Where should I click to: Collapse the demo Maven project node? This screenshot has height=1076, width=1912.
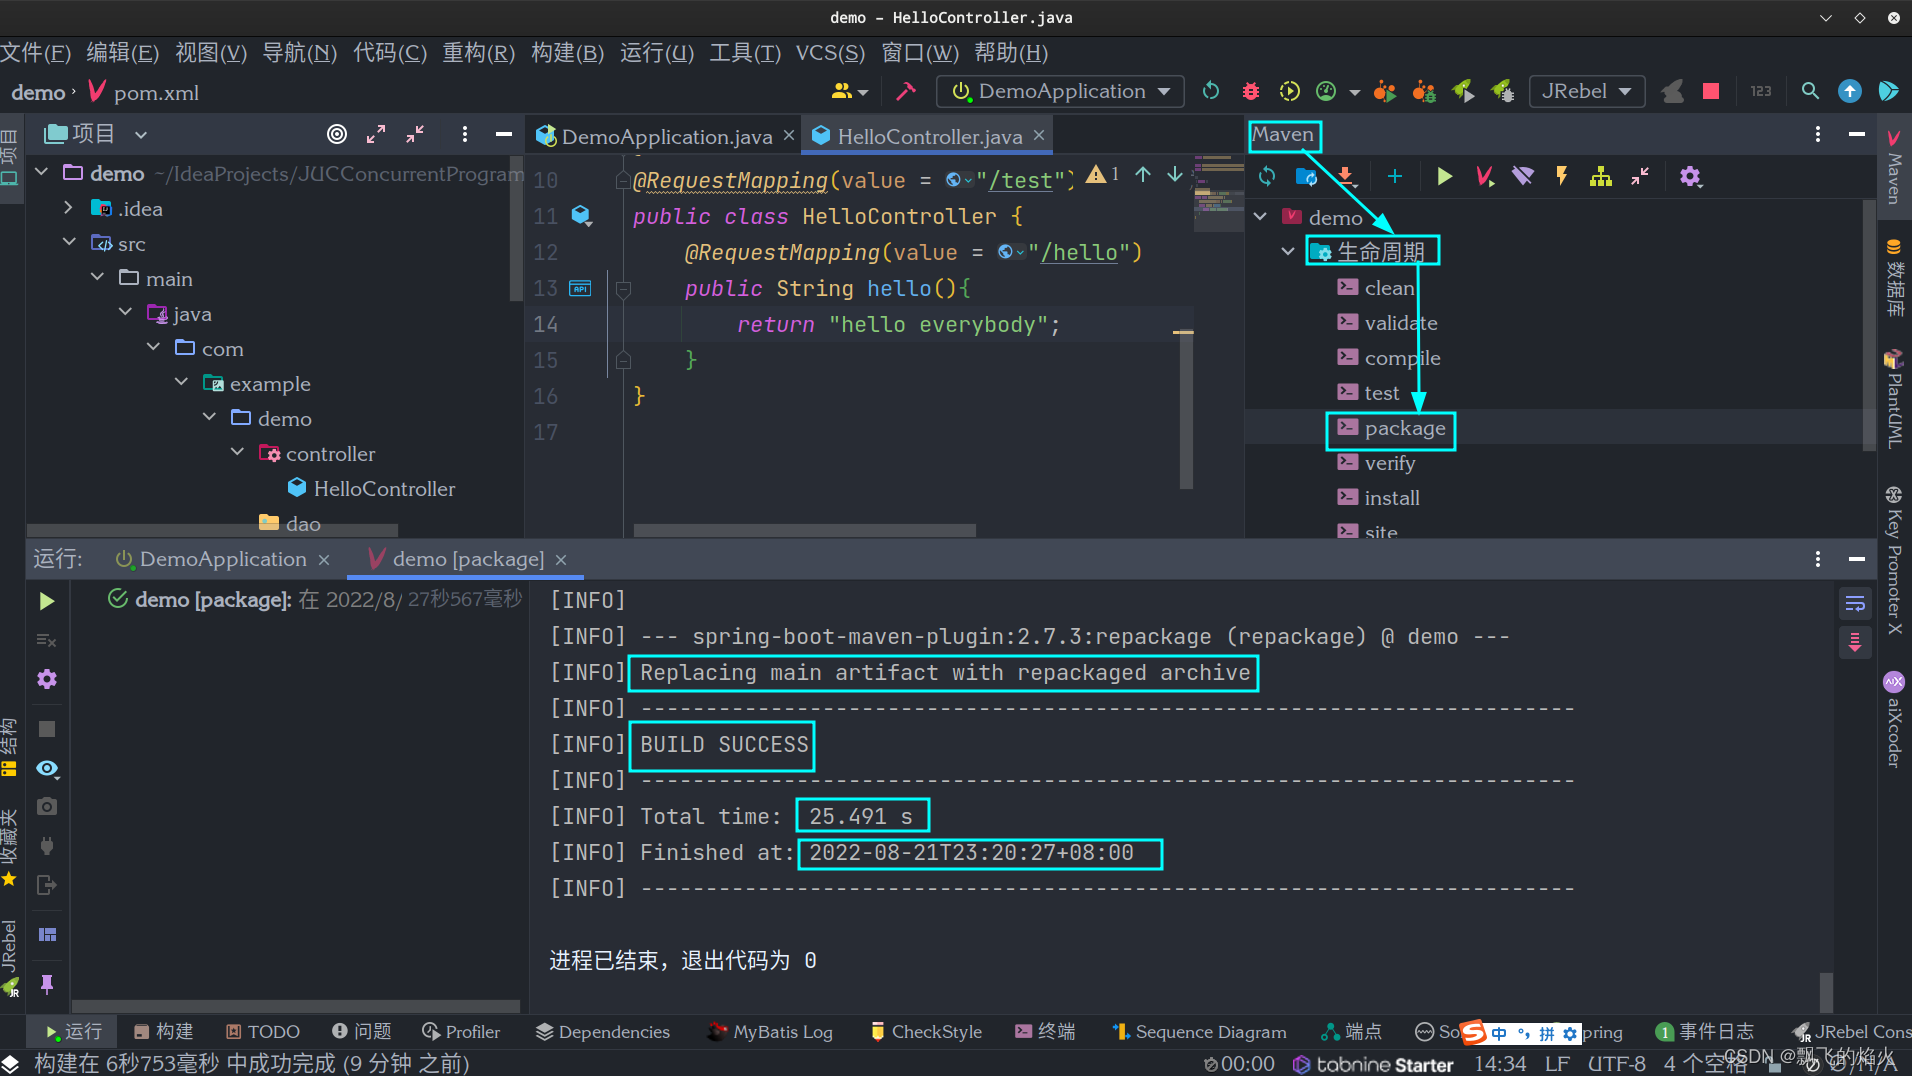1261,216
